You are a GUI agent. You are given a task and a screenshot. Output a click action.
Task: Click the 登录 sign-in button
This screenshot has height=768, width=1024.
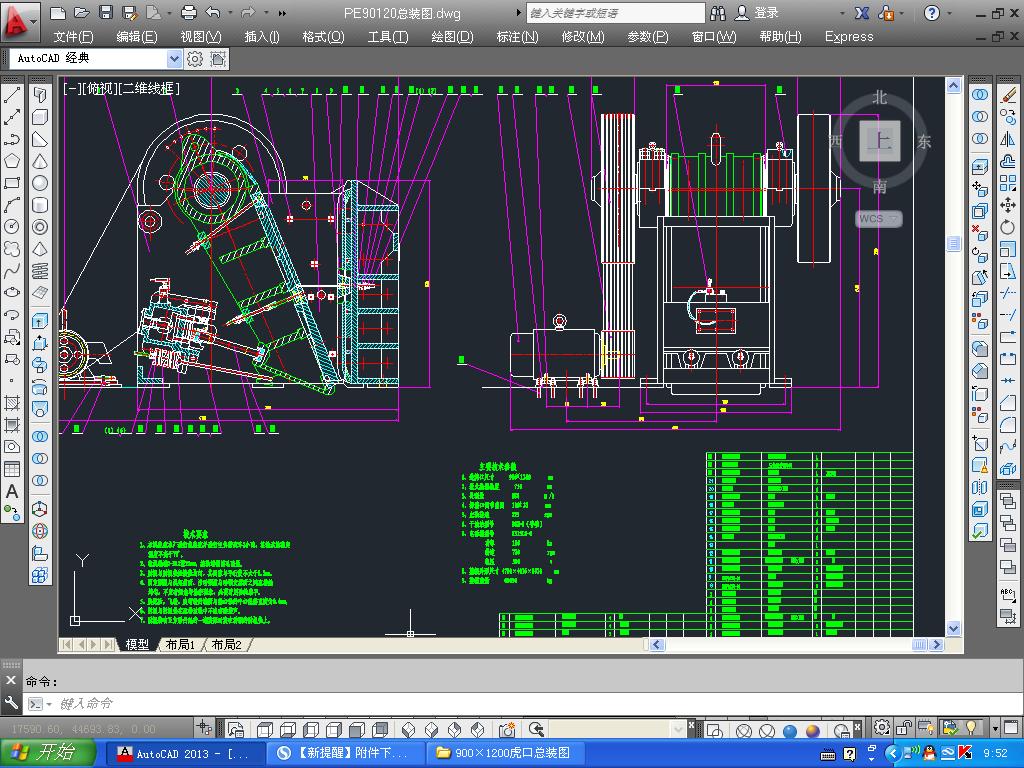click(766, 13)
